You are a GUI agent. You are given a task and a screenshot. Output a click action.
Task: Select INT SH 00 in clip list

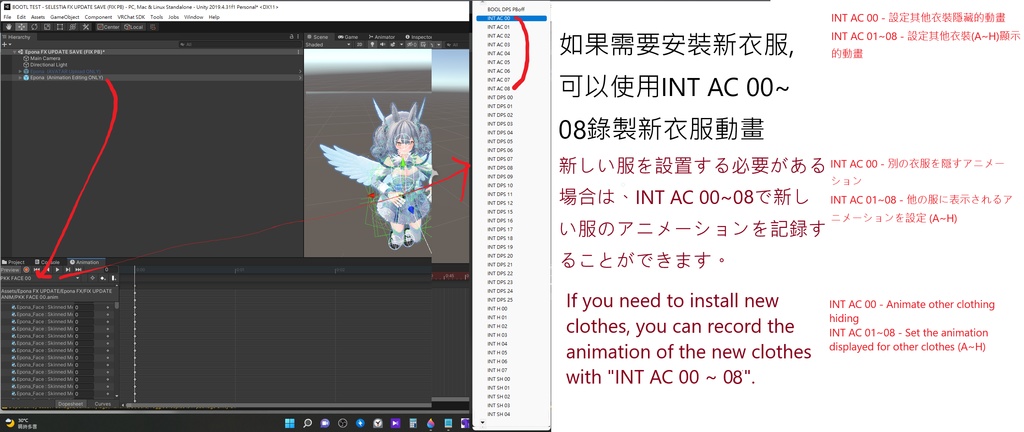tap(499, 378)
